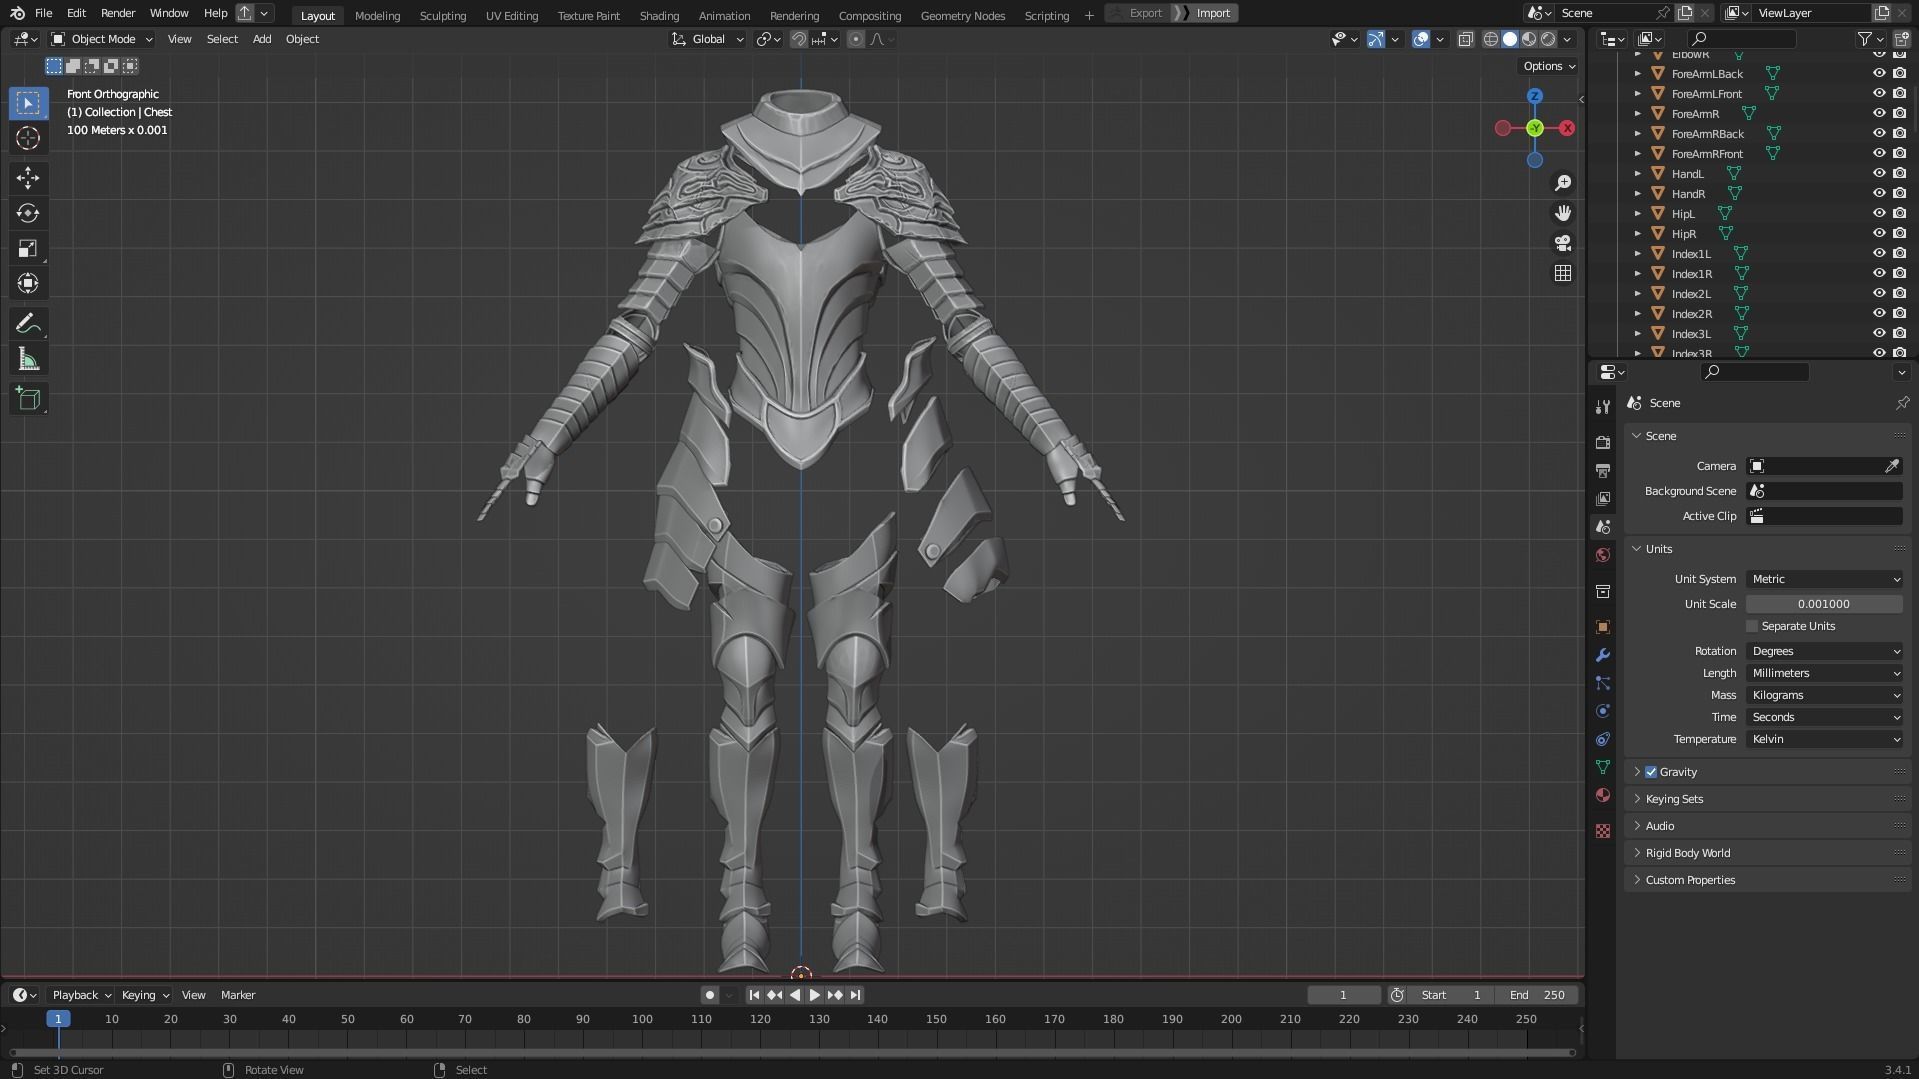Viewport: 1919px width, 1079px height.
Task: Click the viewport pan hand icon
Action: (1562, 213)
